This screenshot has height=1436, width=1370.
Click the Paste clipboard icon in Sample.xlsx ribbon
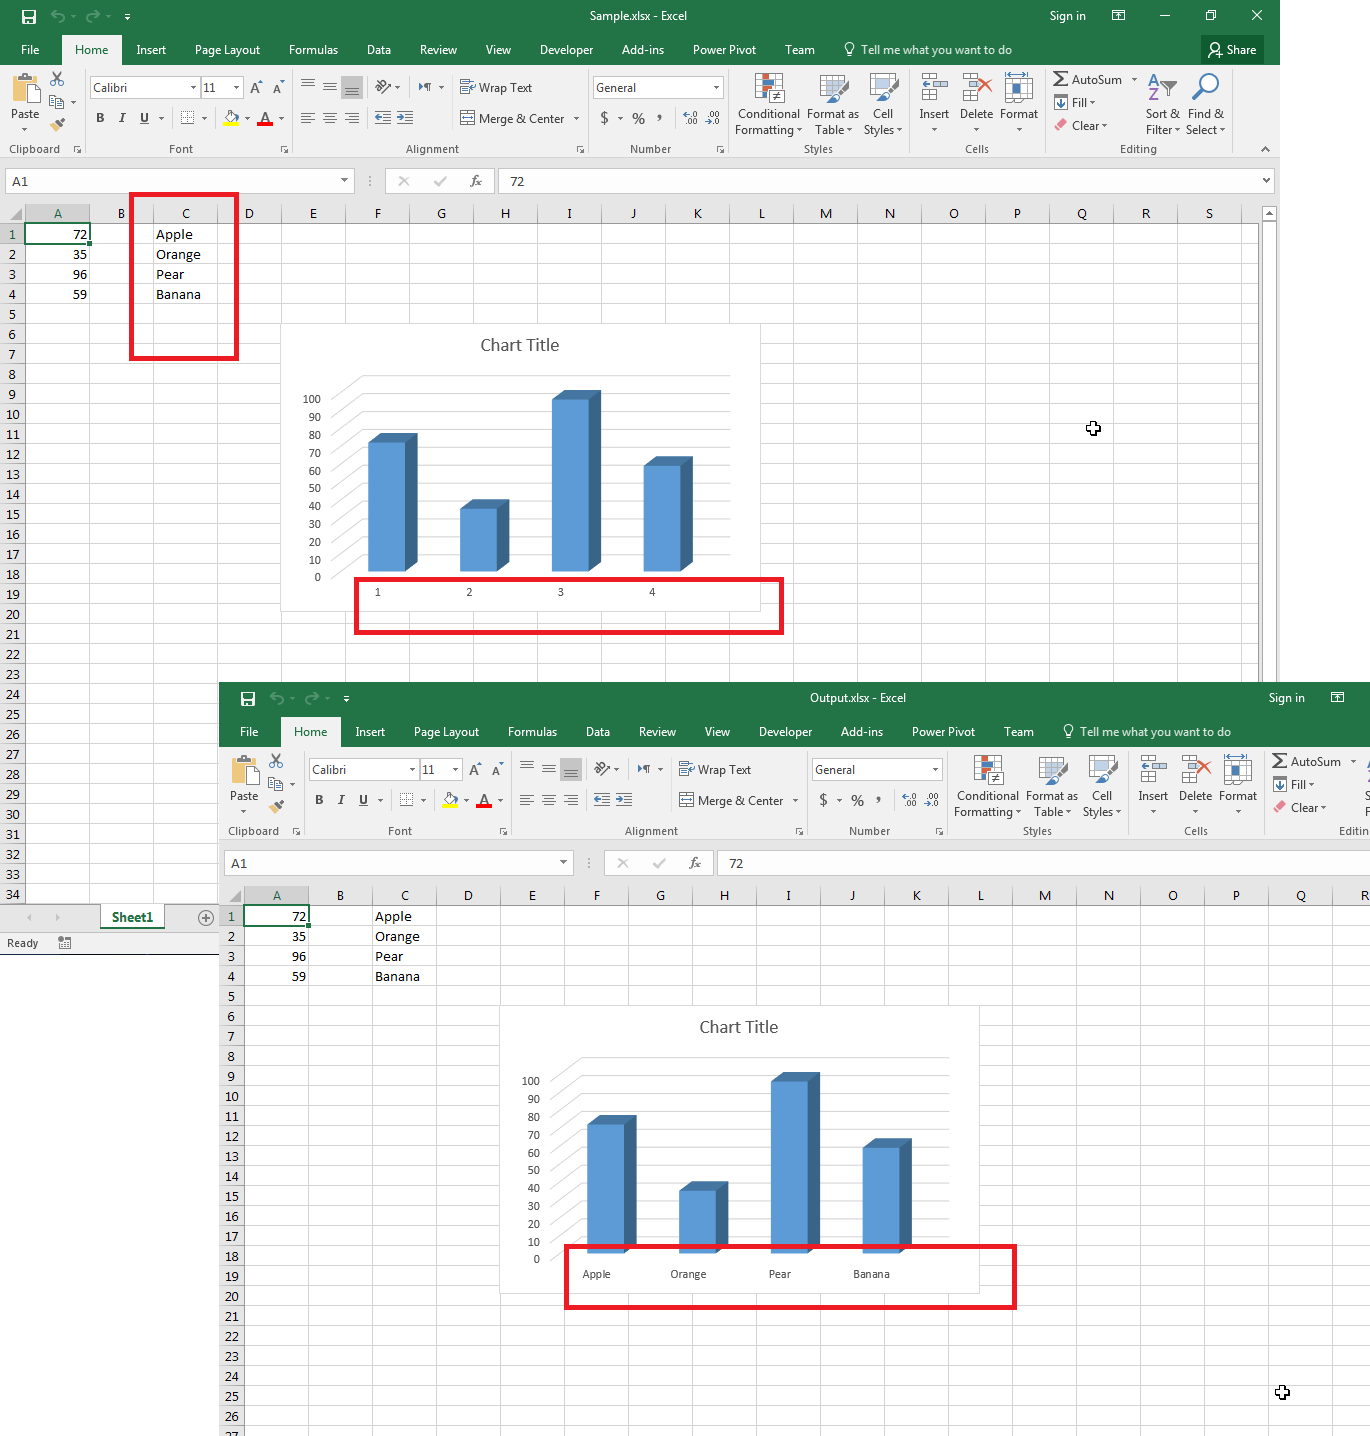click(25, 90)
